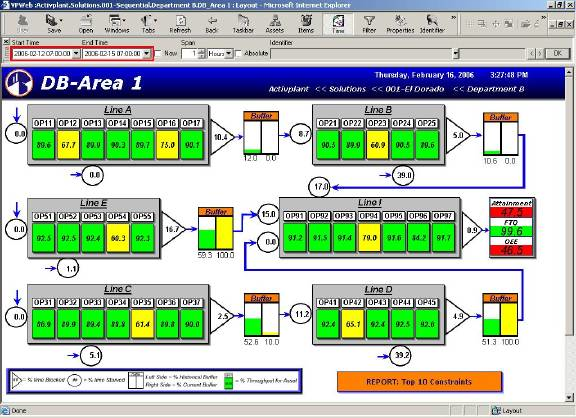Click the Activplant breadcrumb link
The width and height of the screenshot is (576, 418).
coord(288,89)
